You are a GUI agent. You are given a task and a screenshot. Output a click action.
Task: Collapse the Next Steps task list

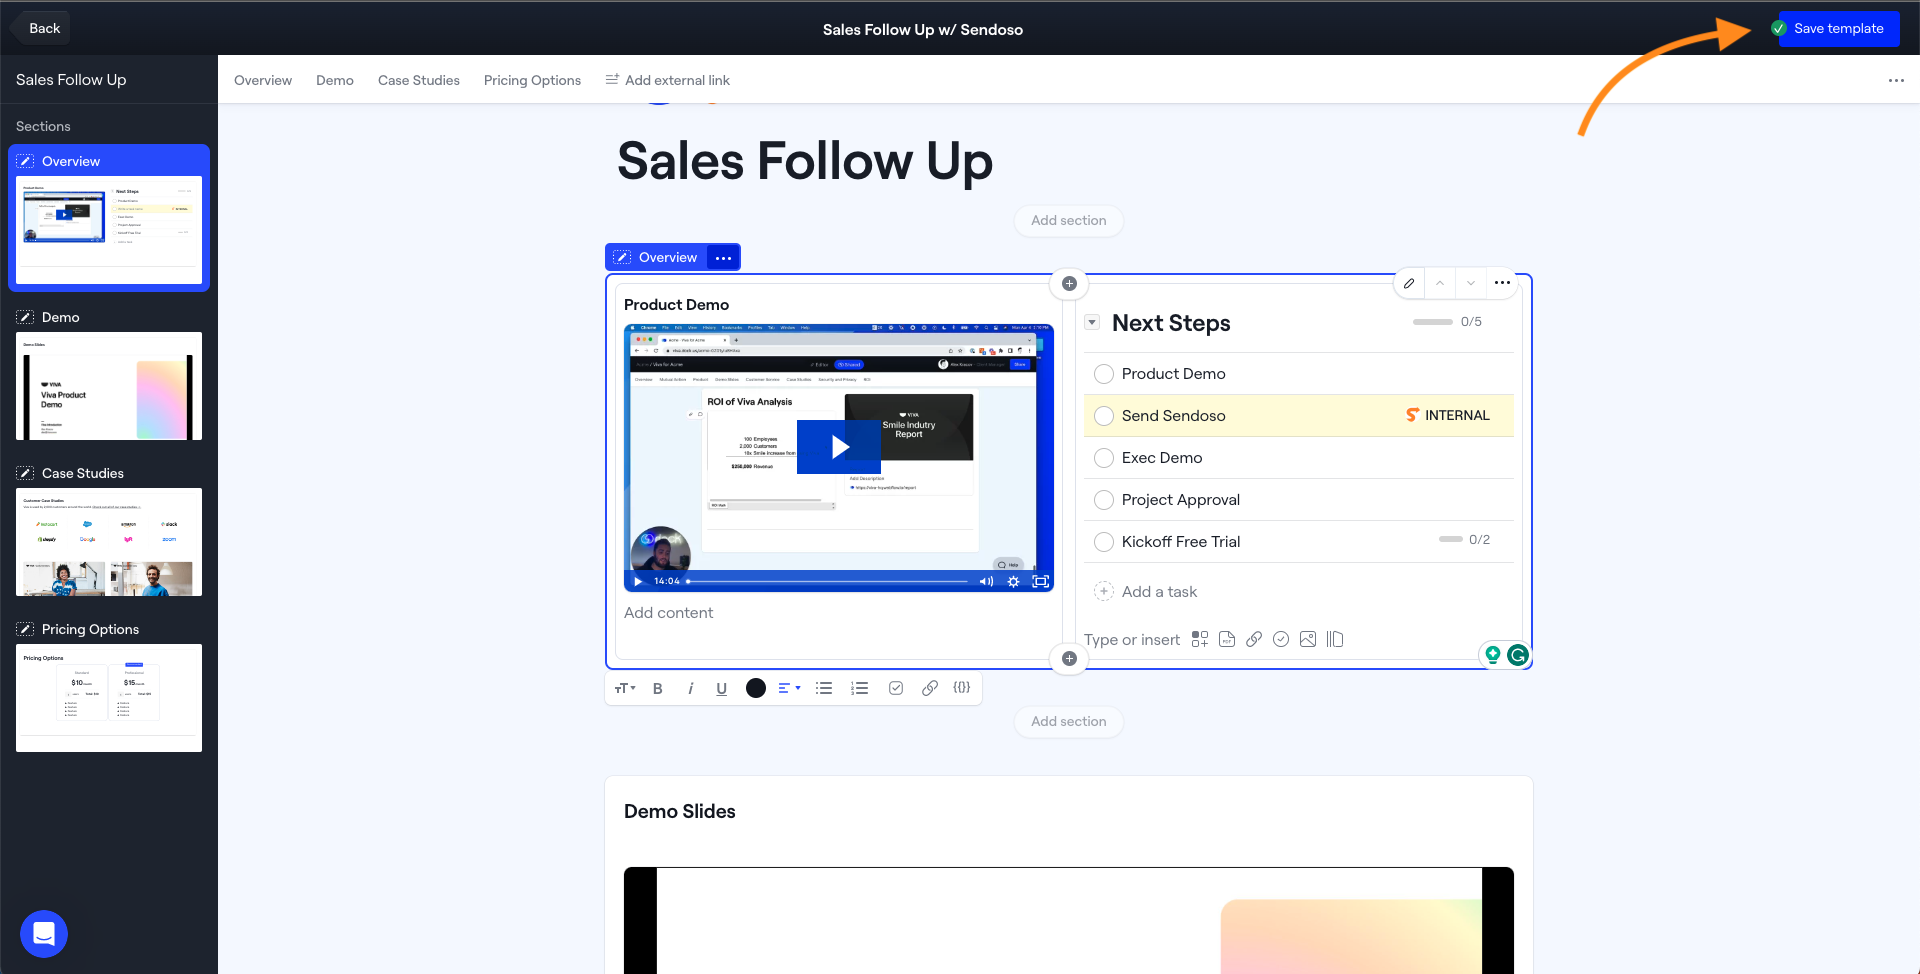point(1092,322)
